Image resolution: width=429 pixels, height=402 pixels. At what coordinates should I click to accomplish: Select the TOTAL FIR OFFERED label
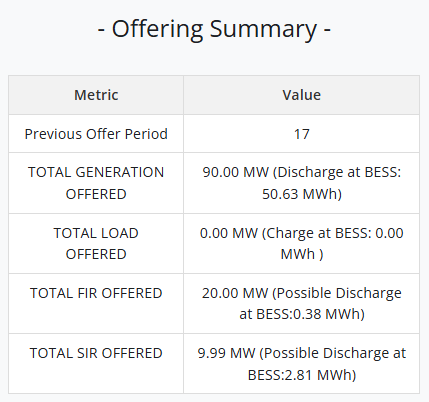coord(96,293)
